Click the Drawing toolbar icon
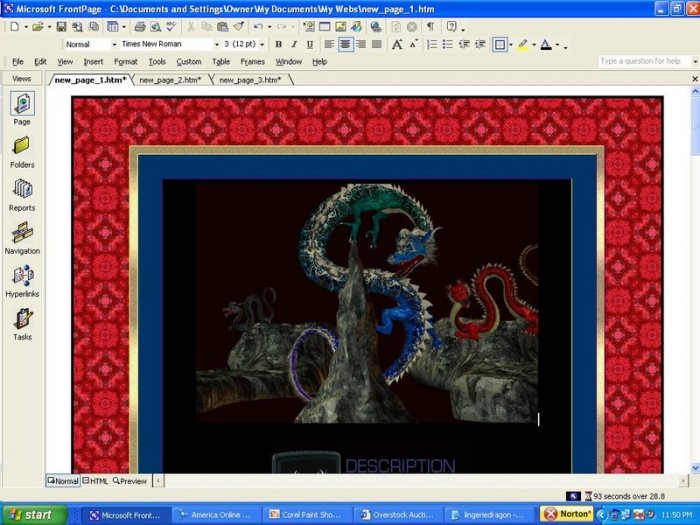 (x=356, y=27)
